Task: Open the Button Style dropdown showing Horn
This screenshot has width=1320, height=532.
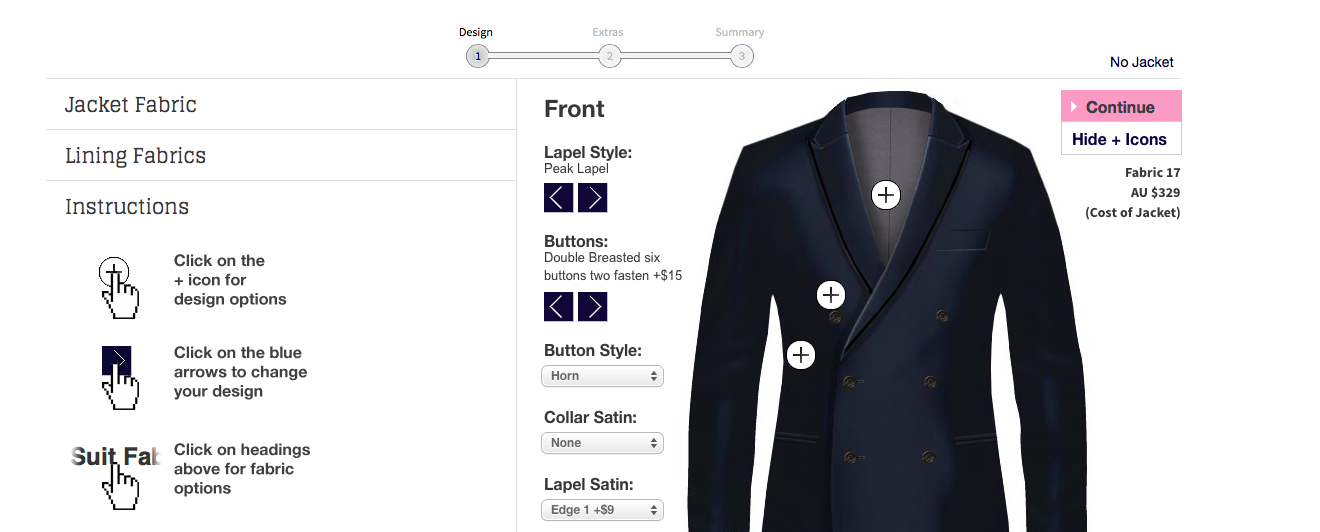Action: 602,376
